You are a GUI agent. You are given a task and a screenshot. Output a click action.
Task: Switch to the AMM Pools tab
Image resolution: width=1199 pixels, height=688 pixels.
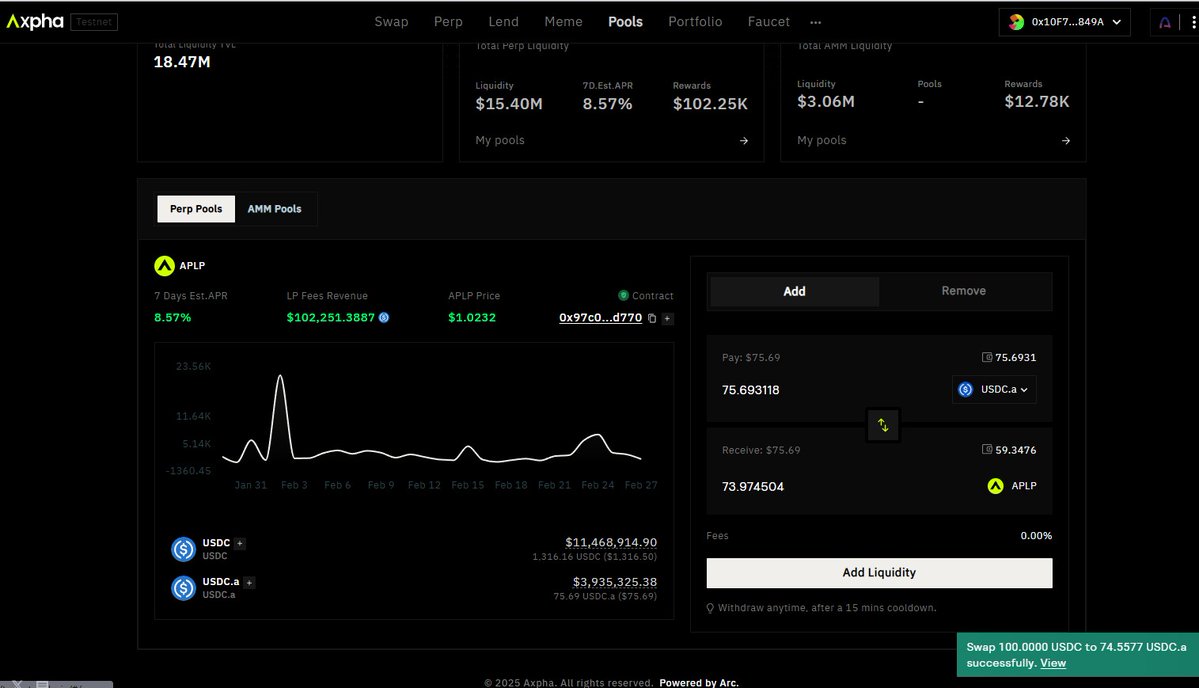(275, 209)
